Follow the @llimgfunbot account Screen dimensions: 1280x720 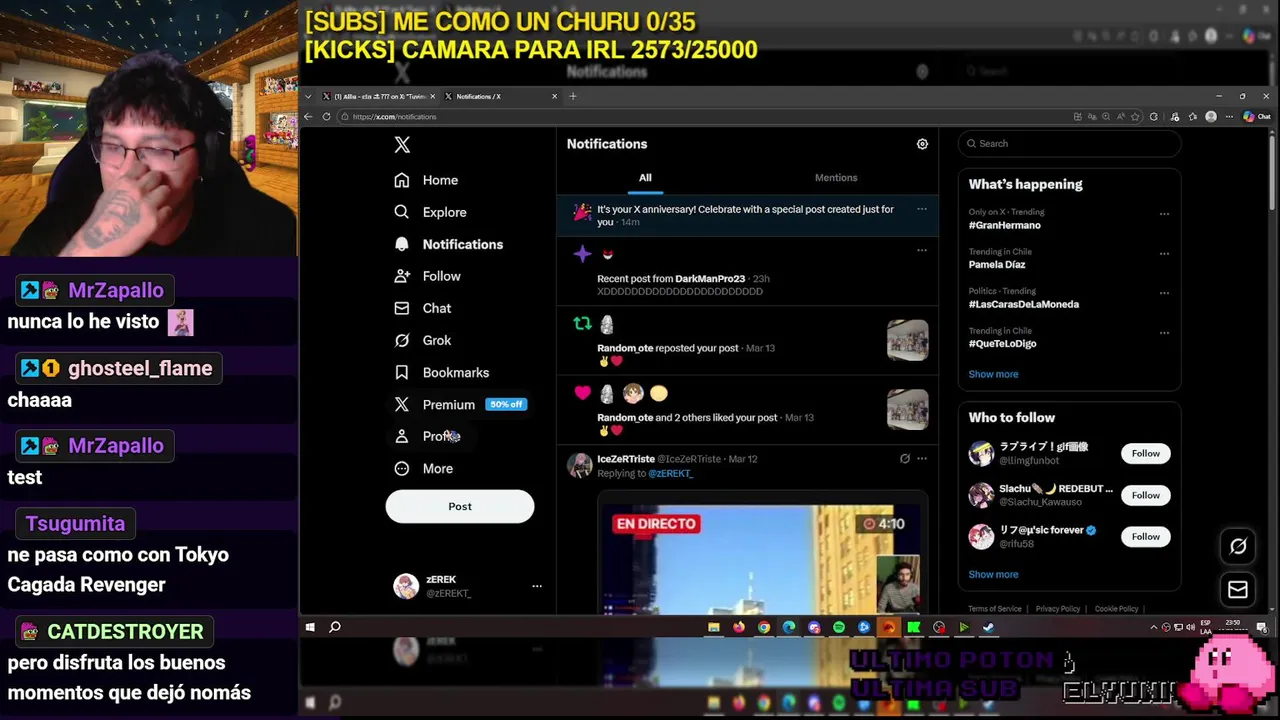(x=1145, y=453)
